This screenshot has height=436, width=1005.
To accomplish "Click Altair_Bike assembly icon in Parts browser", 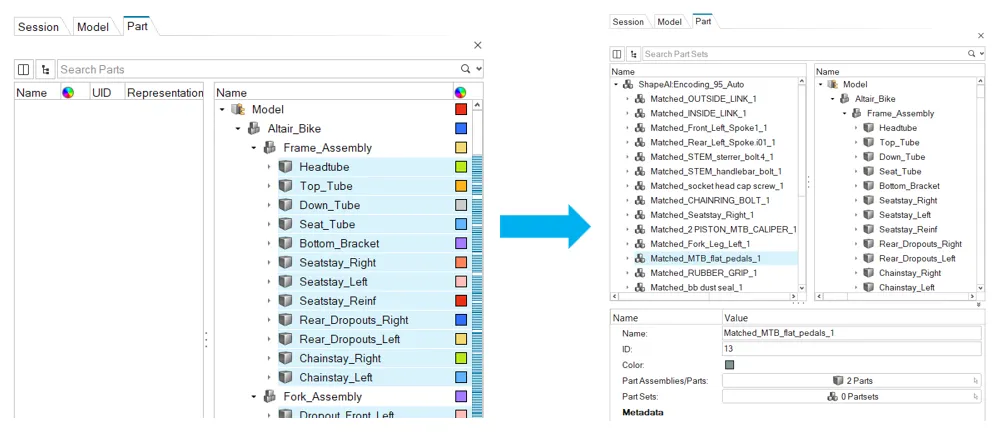I will pos(254,128).
